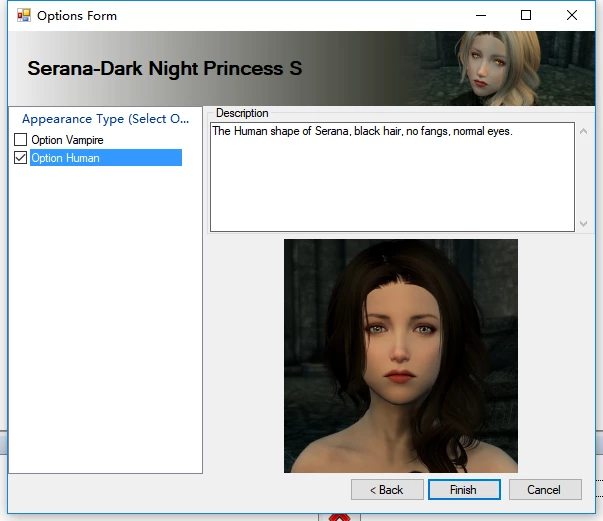The image size is (603, 521).
Task: Click the Description group label
Action: point(242,113)
